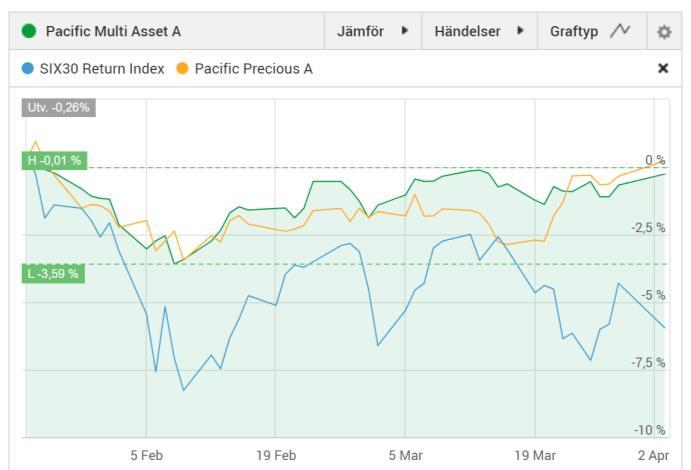Click the -10 % axis label

click(x=650, y=430)
